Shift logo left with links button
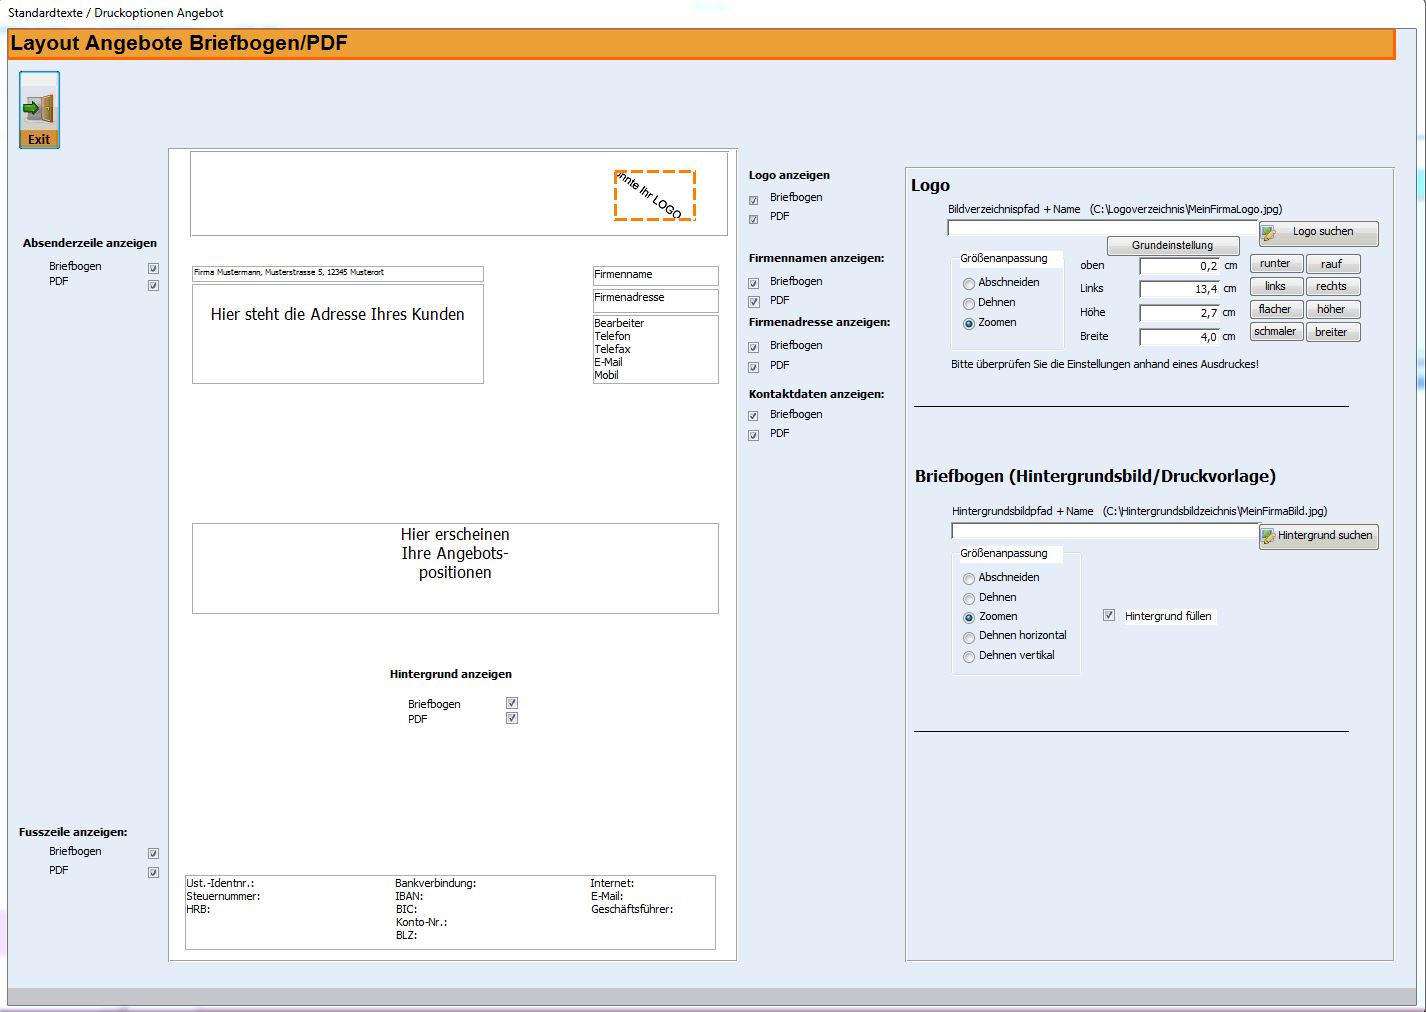The image size is (1426, 1012). (1276, 287)
